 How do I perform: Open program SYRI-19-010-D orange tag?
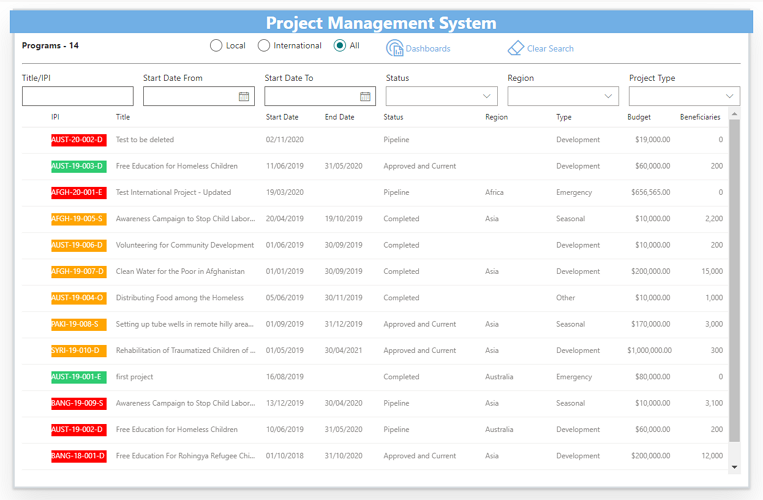point(79,351)
